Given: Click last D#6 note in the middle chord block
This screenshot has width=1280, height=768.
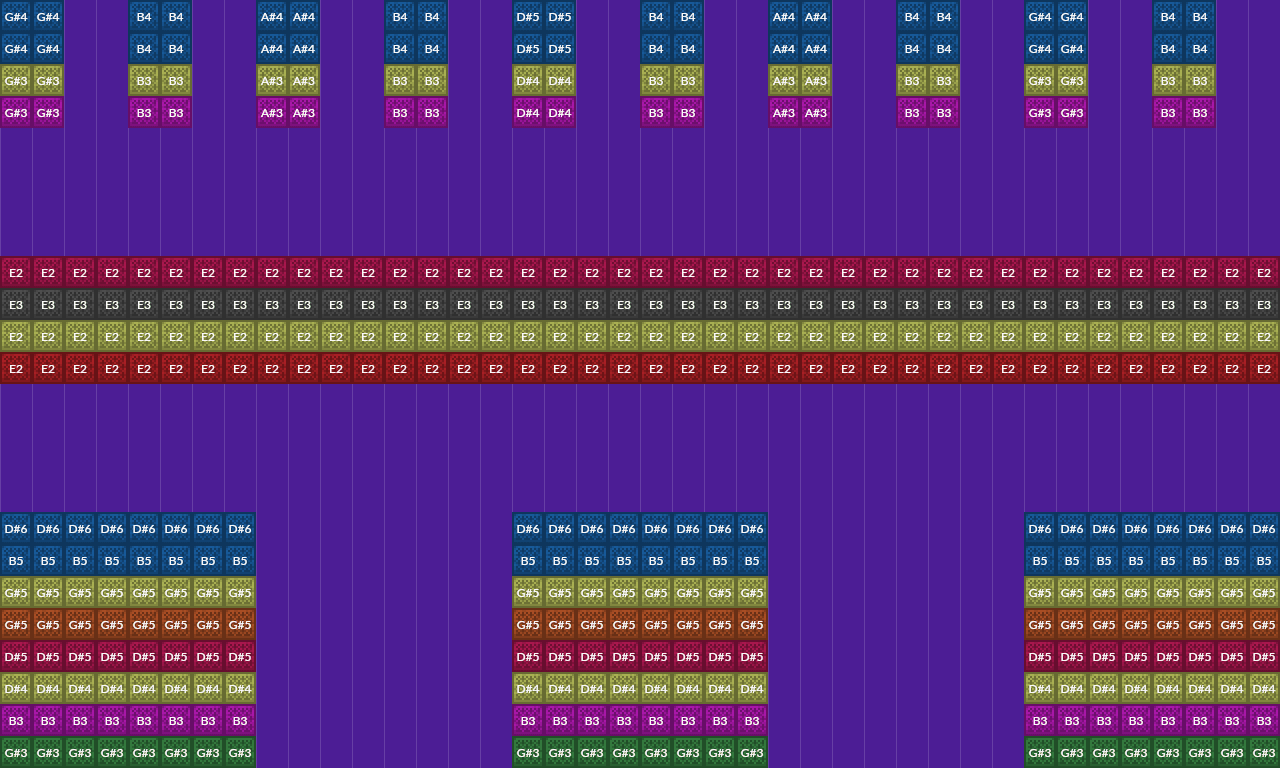Looking at the screenshot, I should (752, 529).
